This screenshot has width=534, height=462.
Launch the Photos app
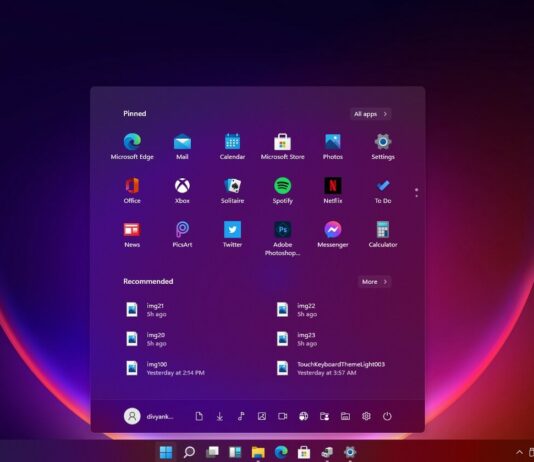[333, 146]
